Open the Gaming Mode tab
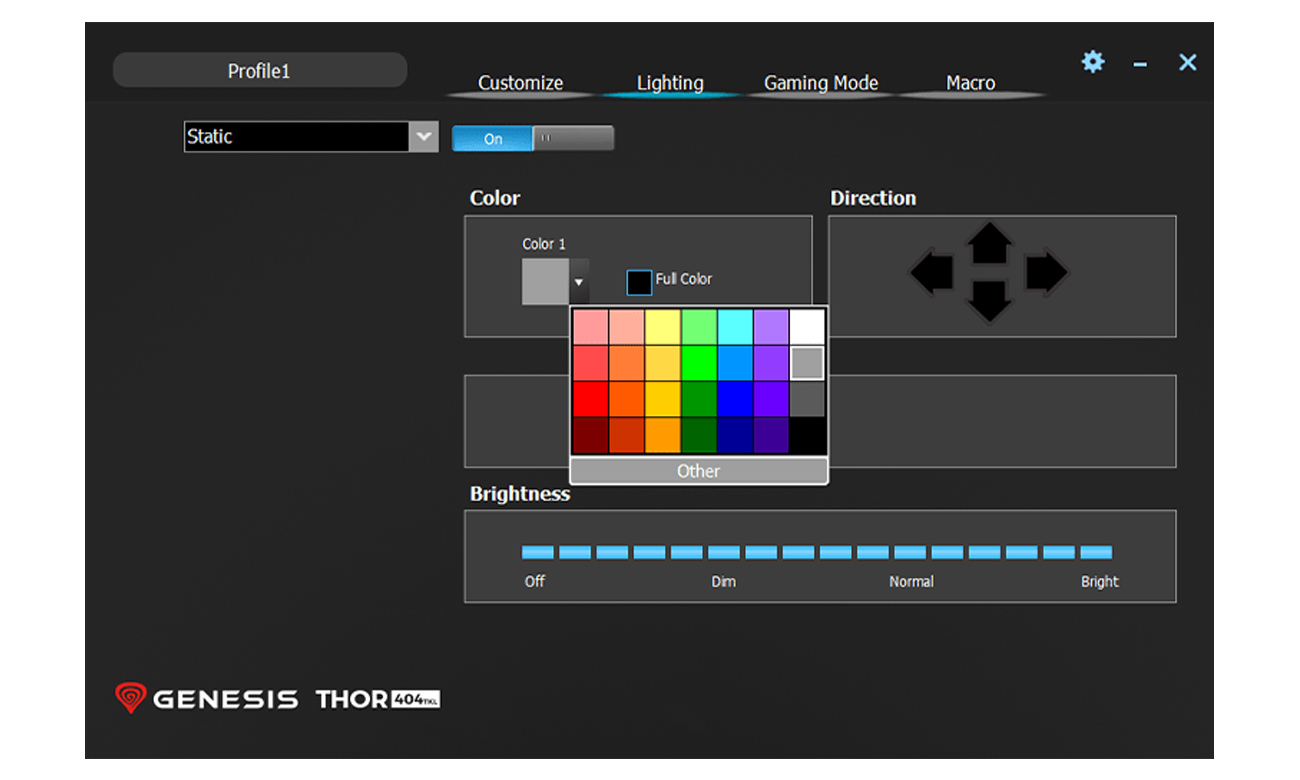 (821, 83)
